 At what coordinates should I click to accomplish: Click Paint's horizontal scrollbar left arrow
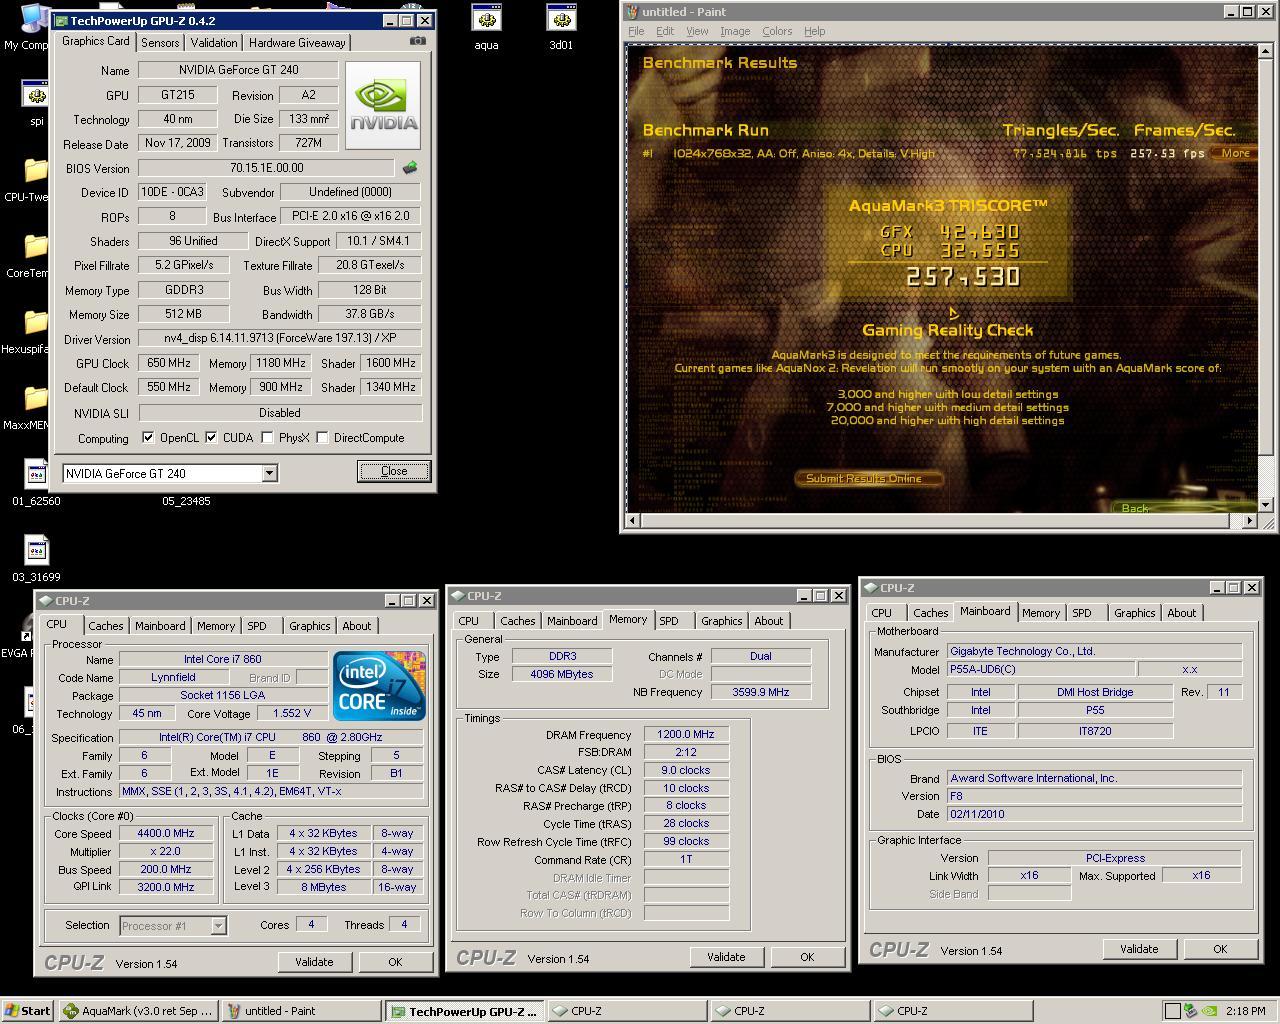click(x=631, y=520)
